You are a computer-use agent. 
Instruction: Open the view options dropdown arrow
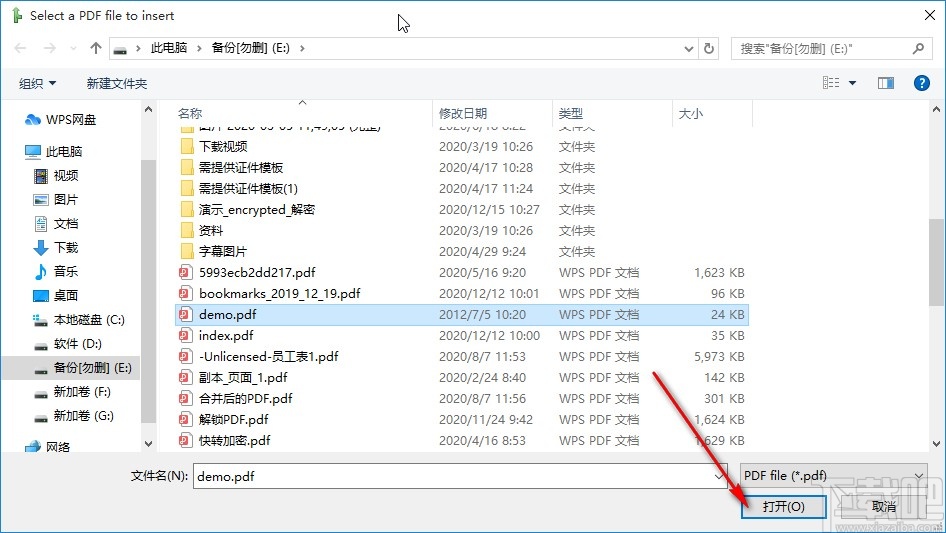coord(852,83)
